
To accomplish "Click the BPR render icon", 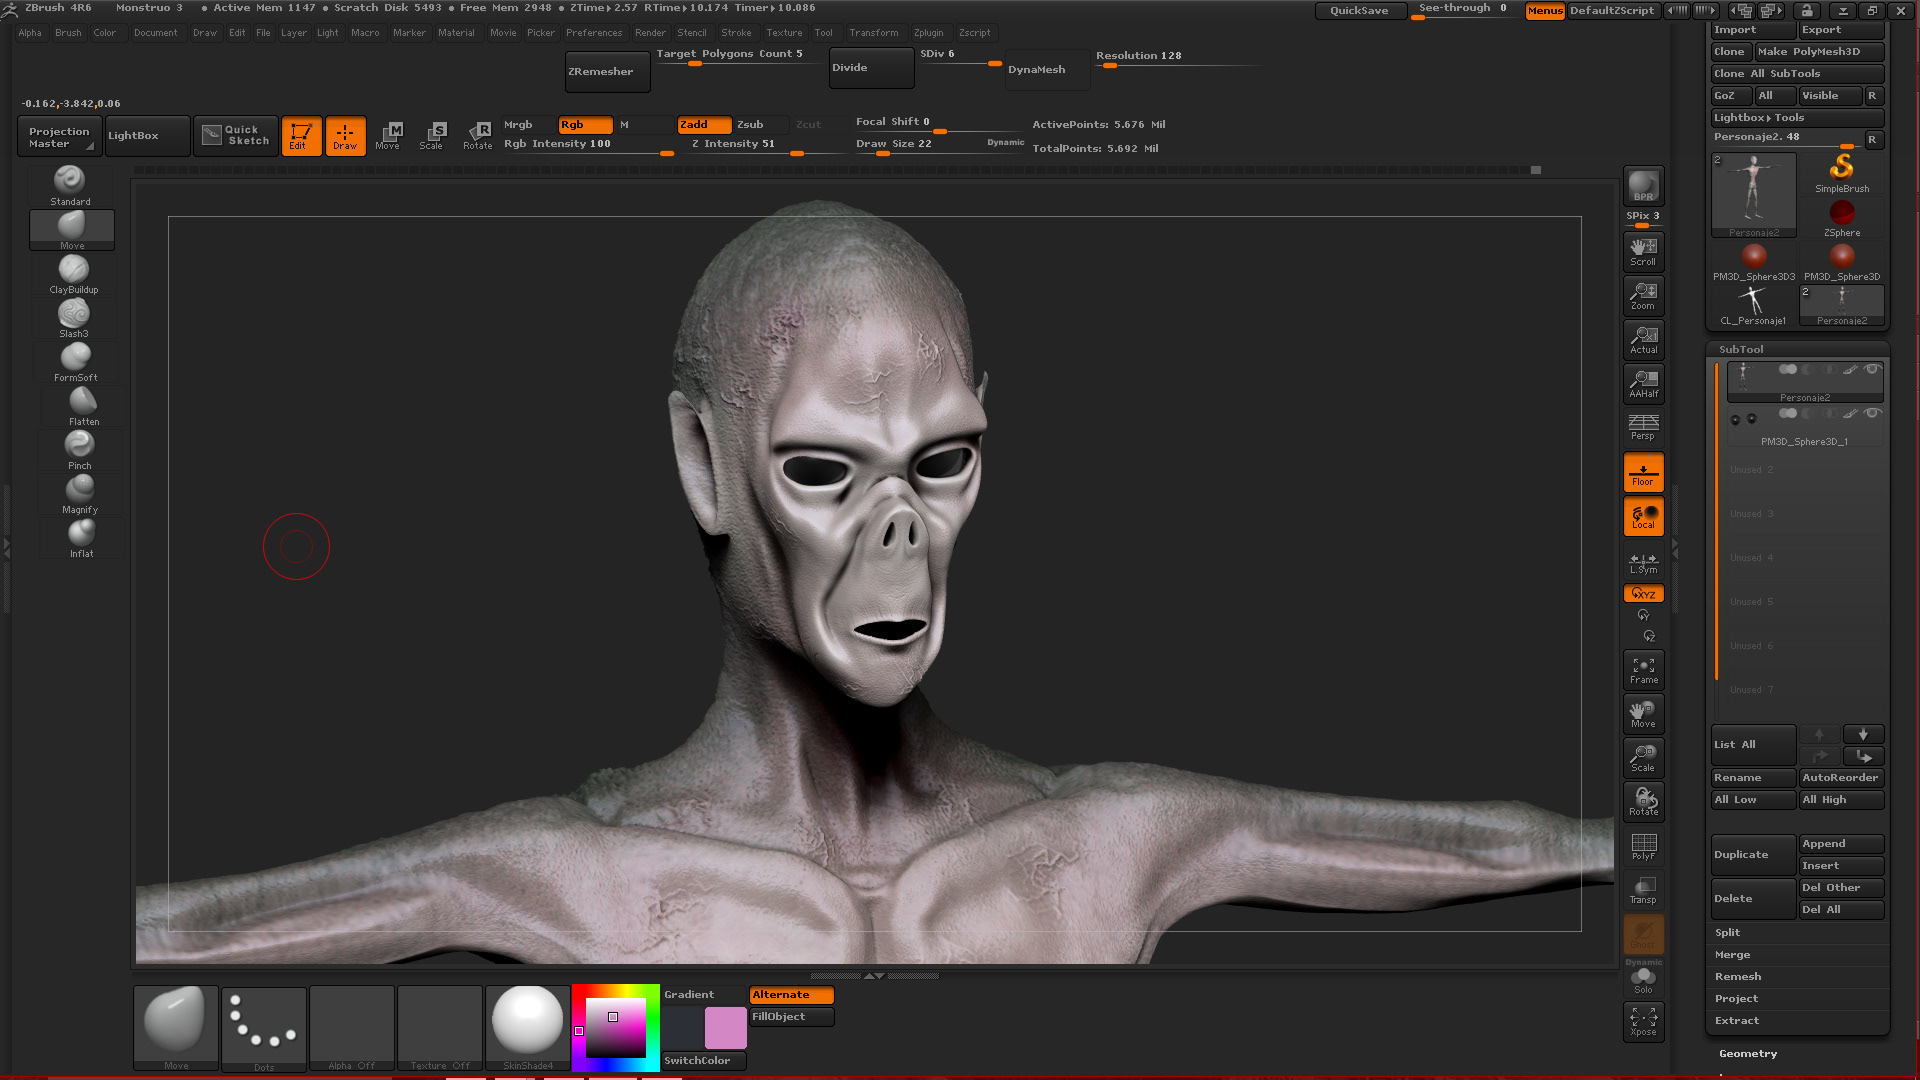I will click(1643, 187).
